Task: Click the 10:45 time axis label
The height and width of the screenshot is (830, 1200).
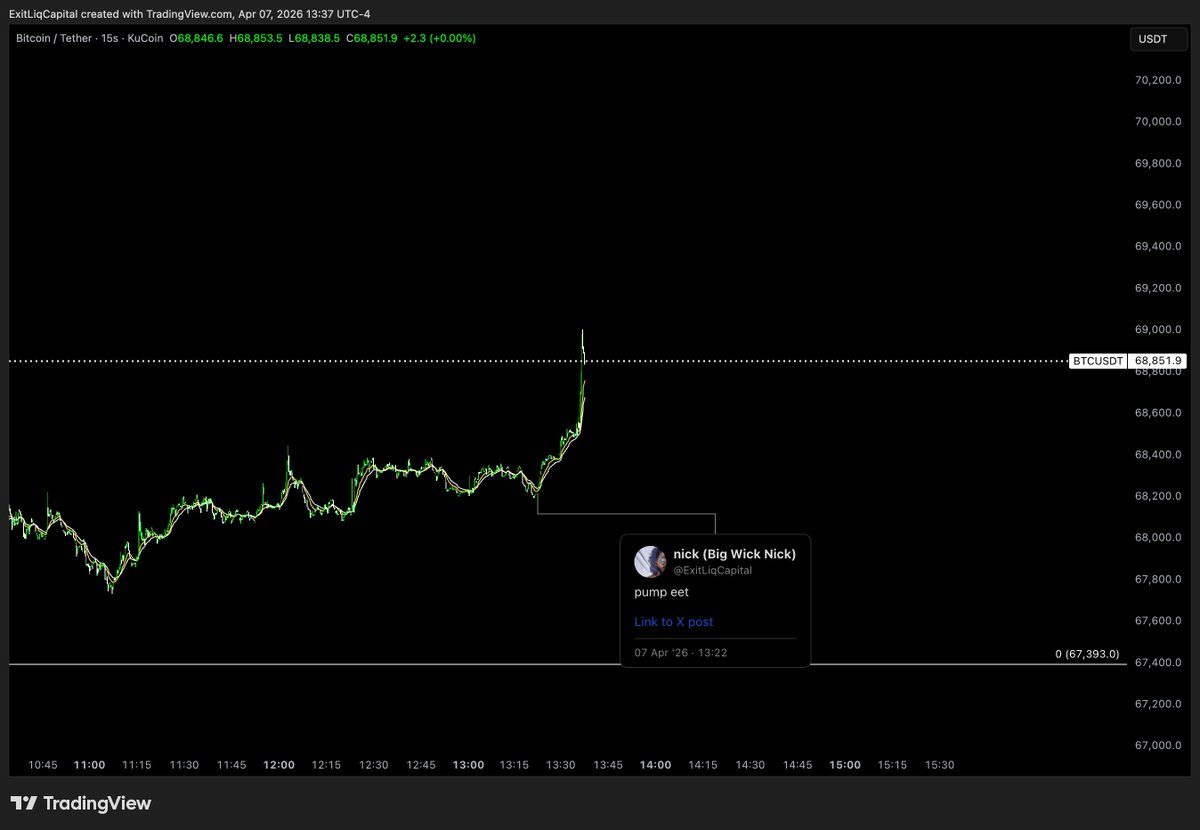Action: (x=42, y=765)
